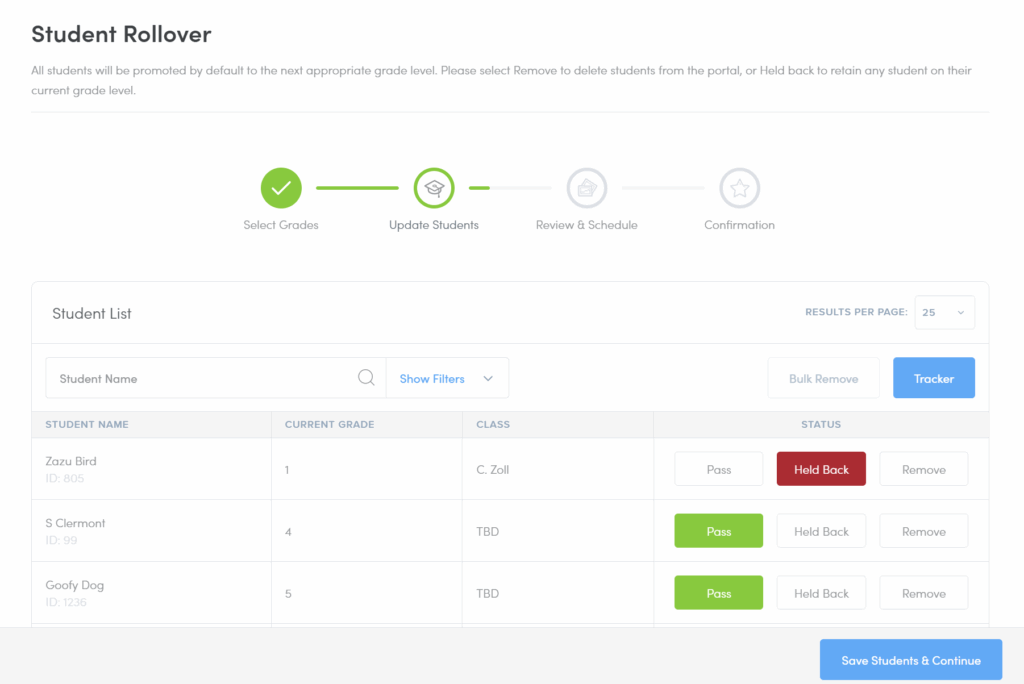Click the Review & Schedule step icon
This screenshot has width=1024, height=684.
point(586,188)
